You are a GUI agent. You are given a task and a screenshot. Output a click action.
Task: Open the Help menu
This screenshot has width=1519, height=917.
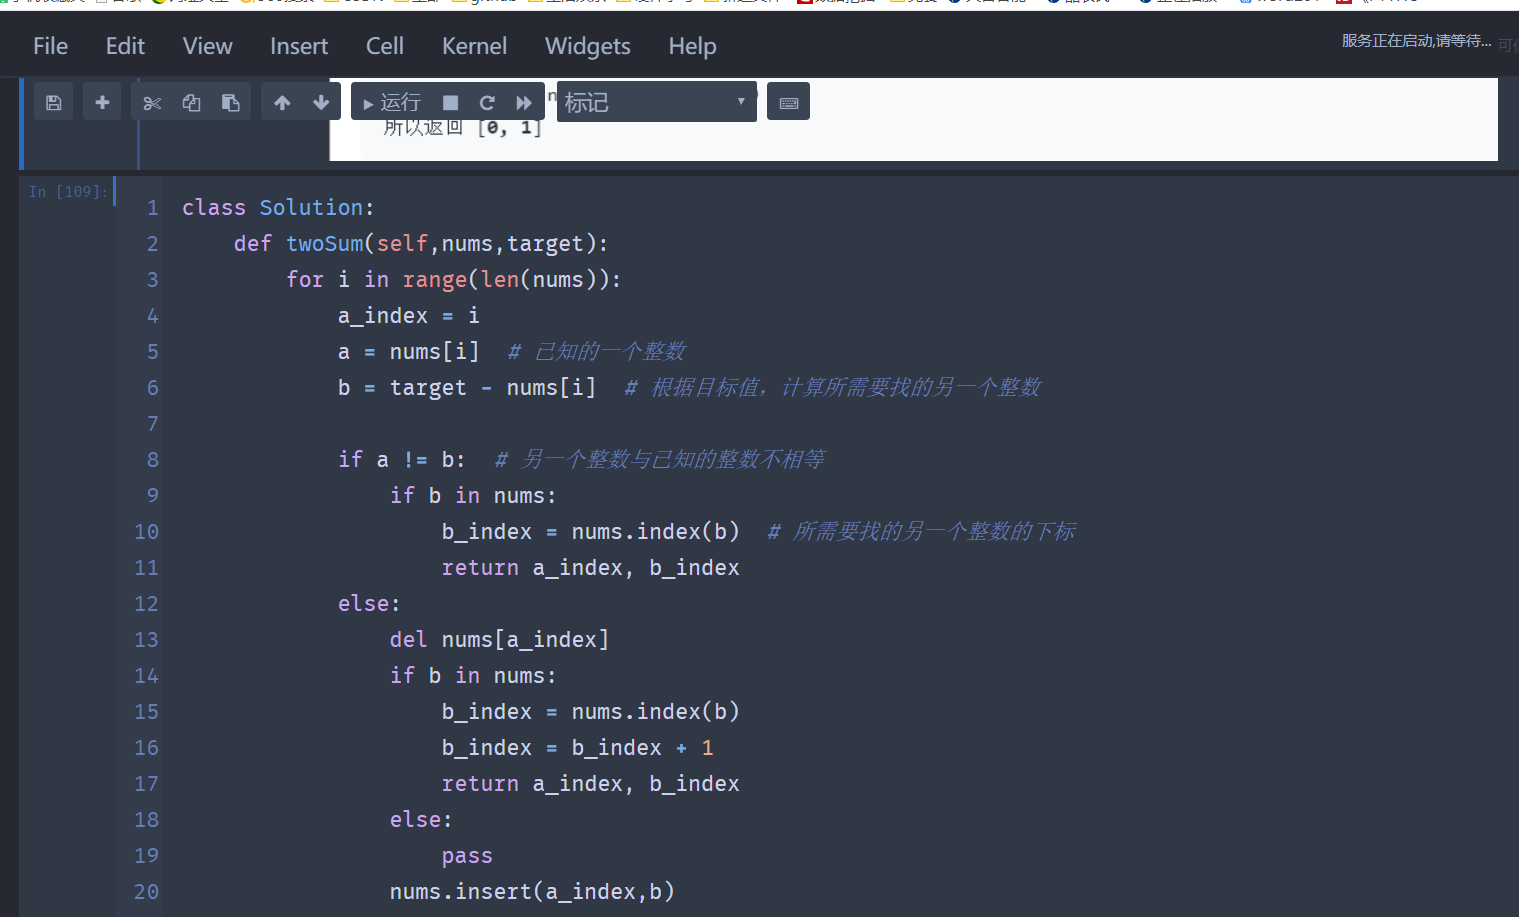[692, 46]
